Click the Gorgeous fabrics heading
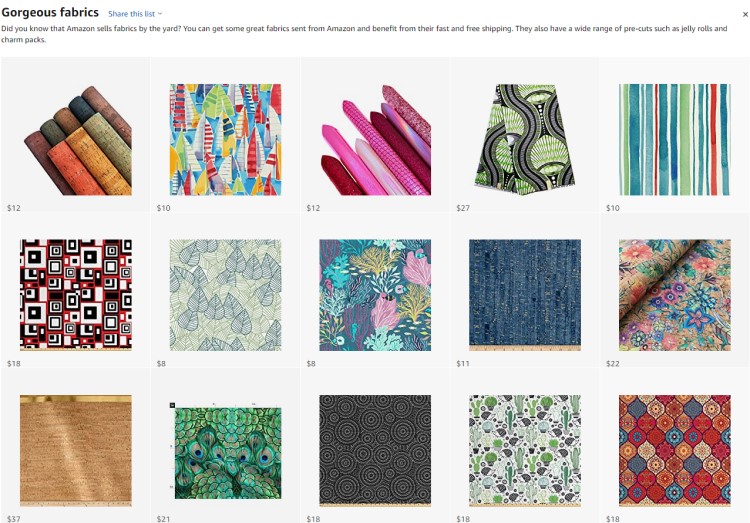Image resolution: width=750 pixels, height=523 pixels. pyautogui.click(x=50, y=12)
